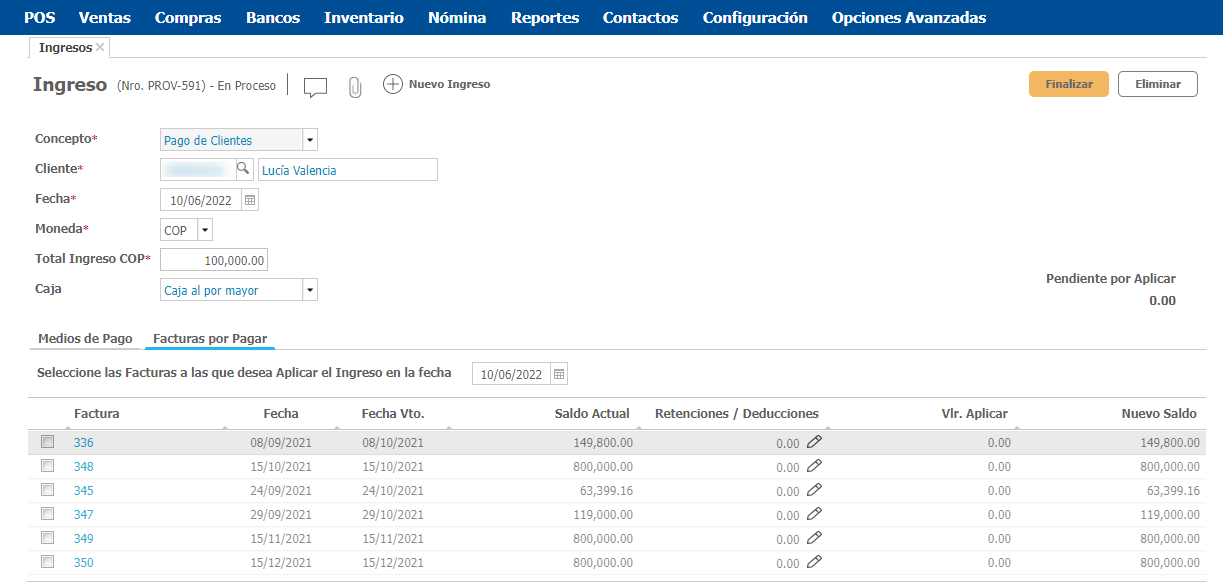Edit deductions pencil for invoice 349
1223x586 pixels.
(x=814, y=538)
